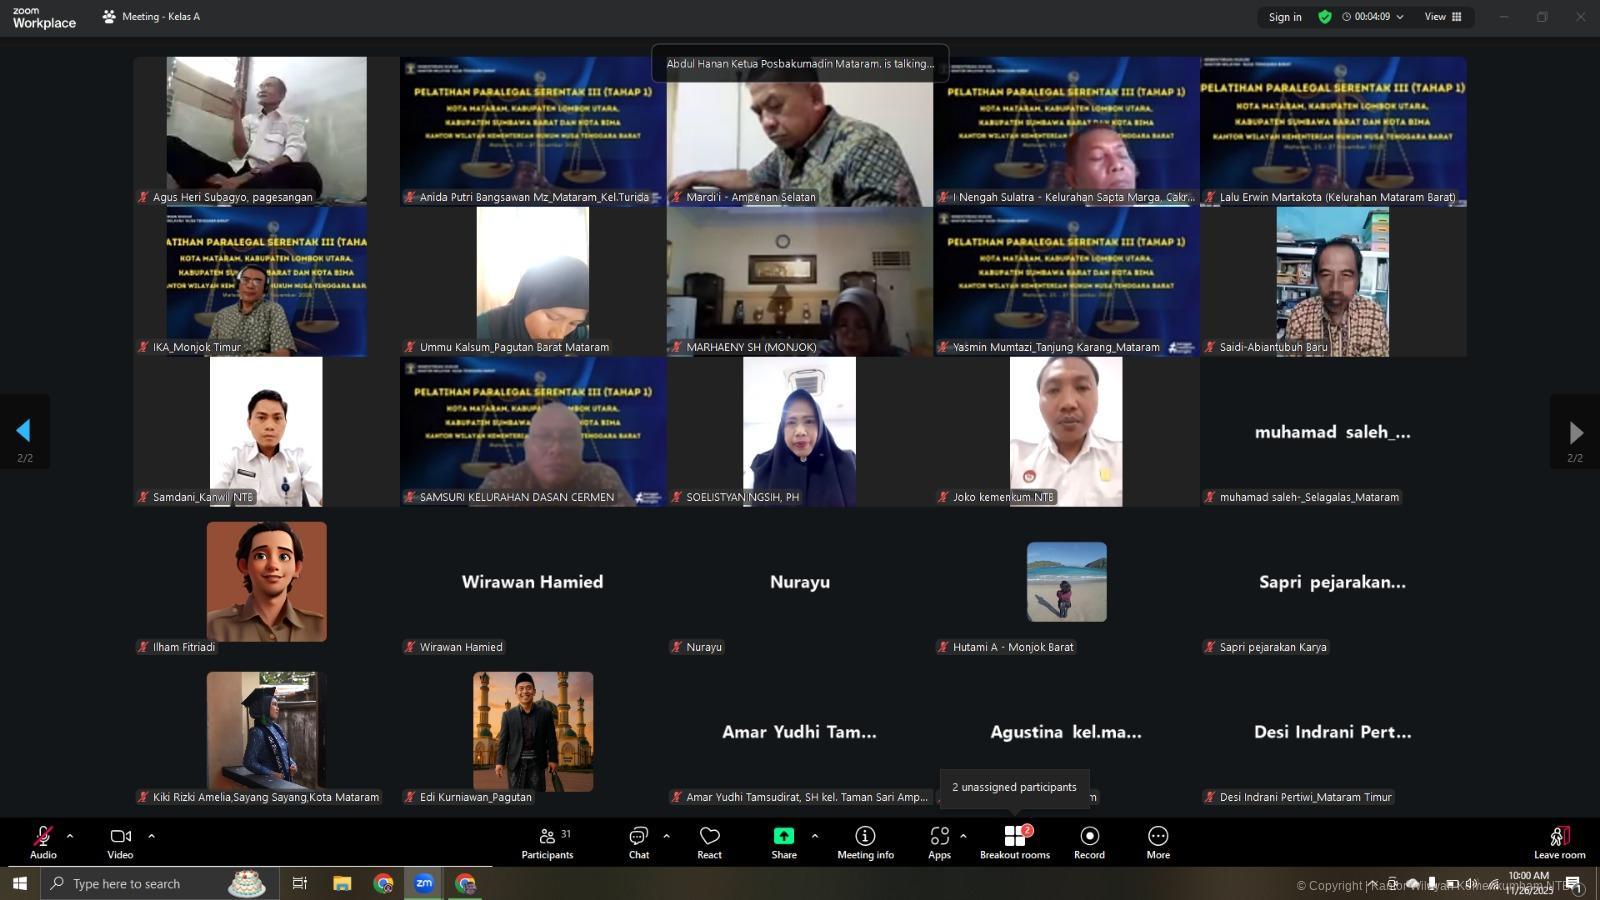Toggle the Video camera on

(x=120, y=842)
